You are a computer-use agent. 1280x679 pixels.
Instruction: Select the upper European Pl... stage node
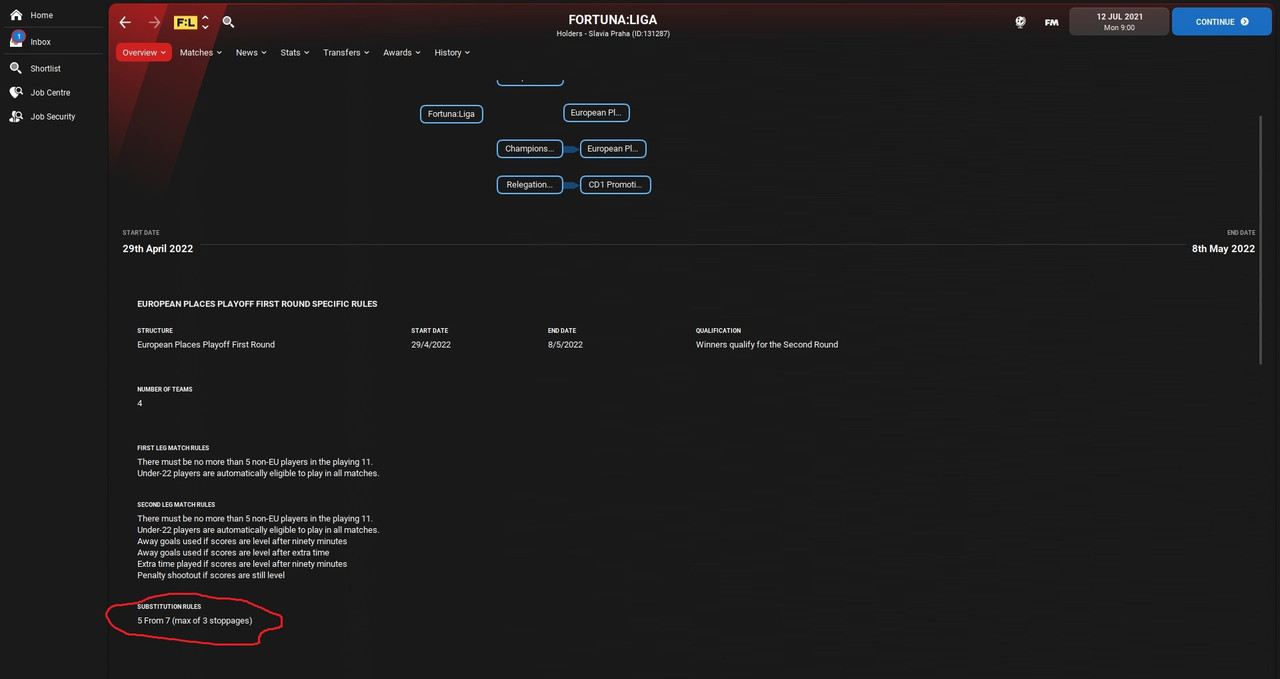click(596, 113)
